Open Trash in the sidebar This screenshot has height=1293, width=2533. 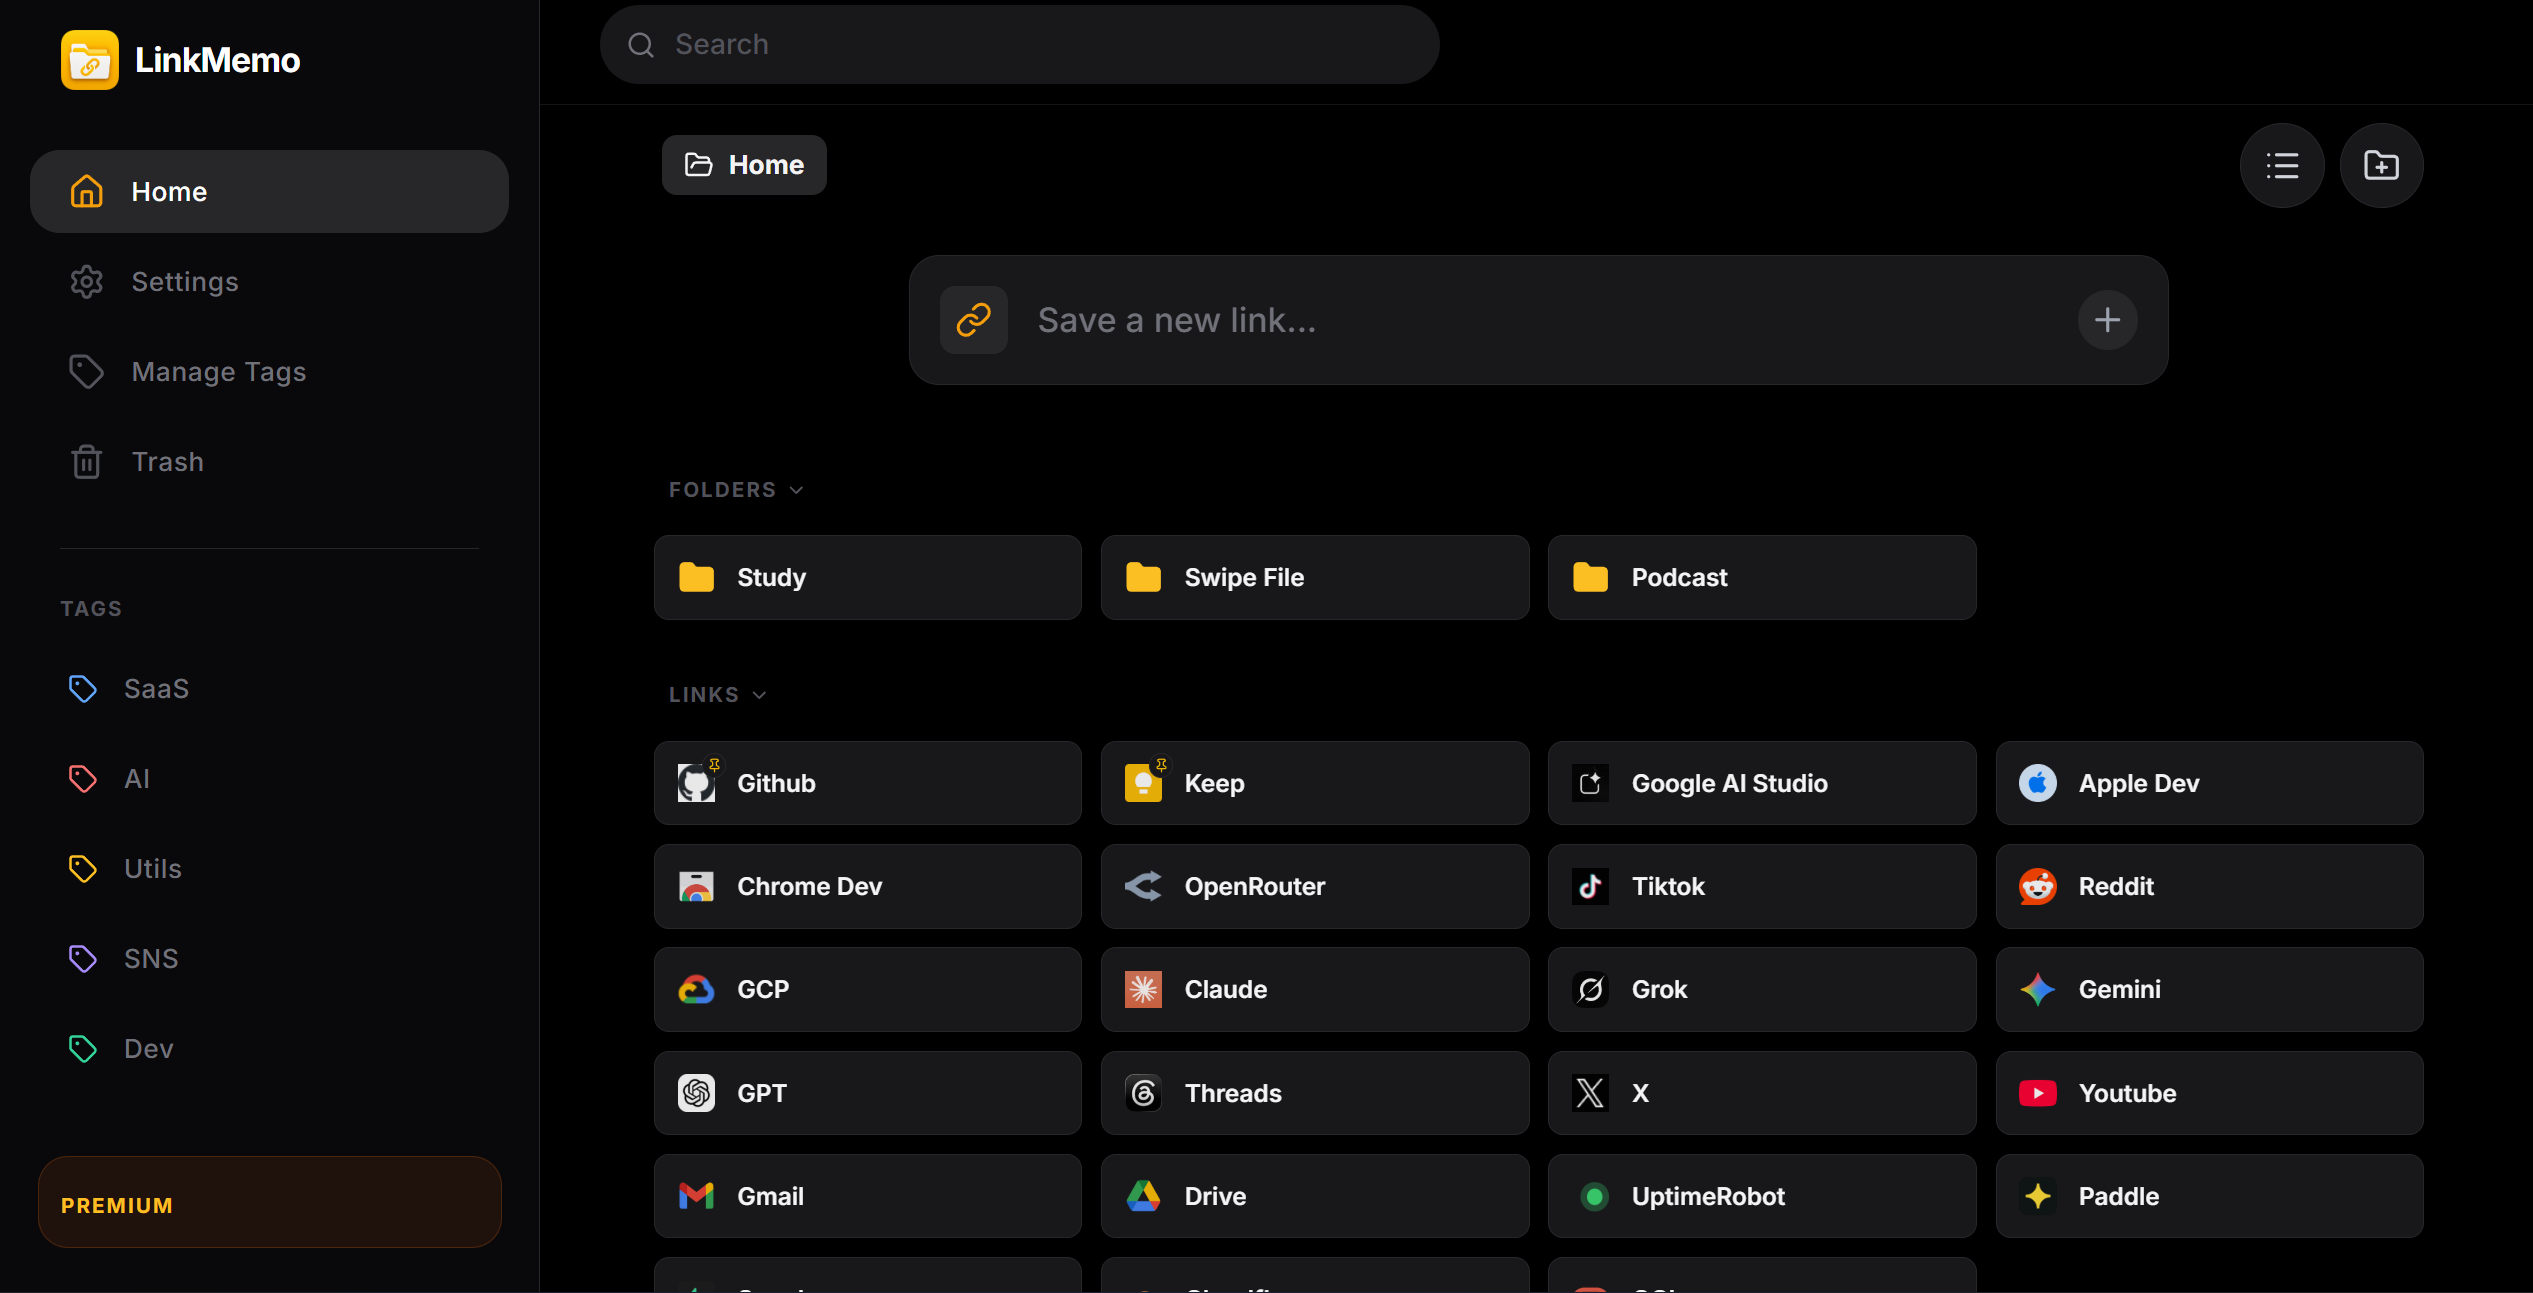pyautogui.click(x=269, y=462)
